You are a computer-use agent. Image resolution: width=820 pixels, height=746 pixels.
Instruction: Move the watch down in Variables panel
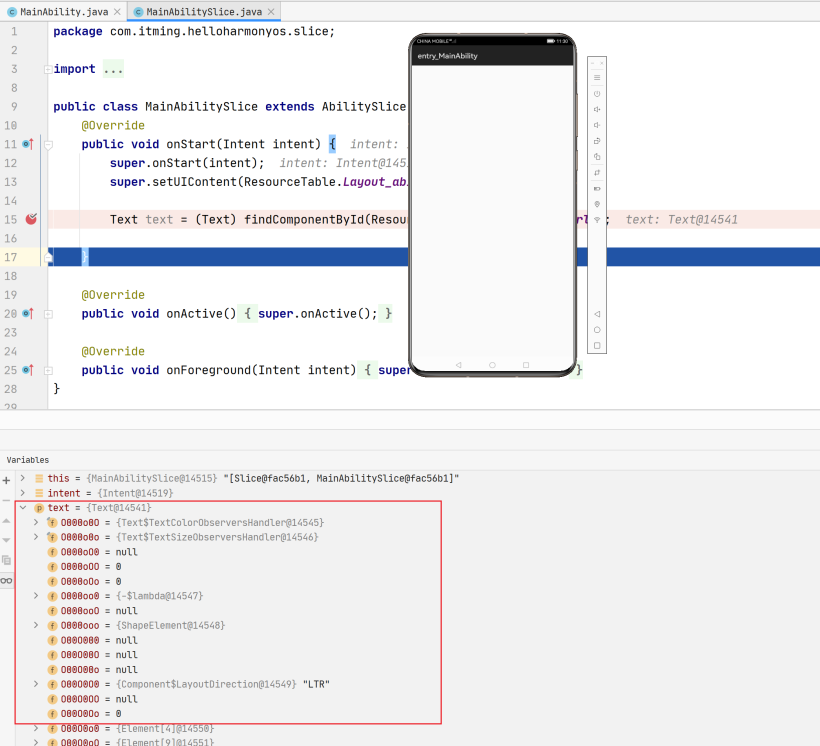coord(6,540)
